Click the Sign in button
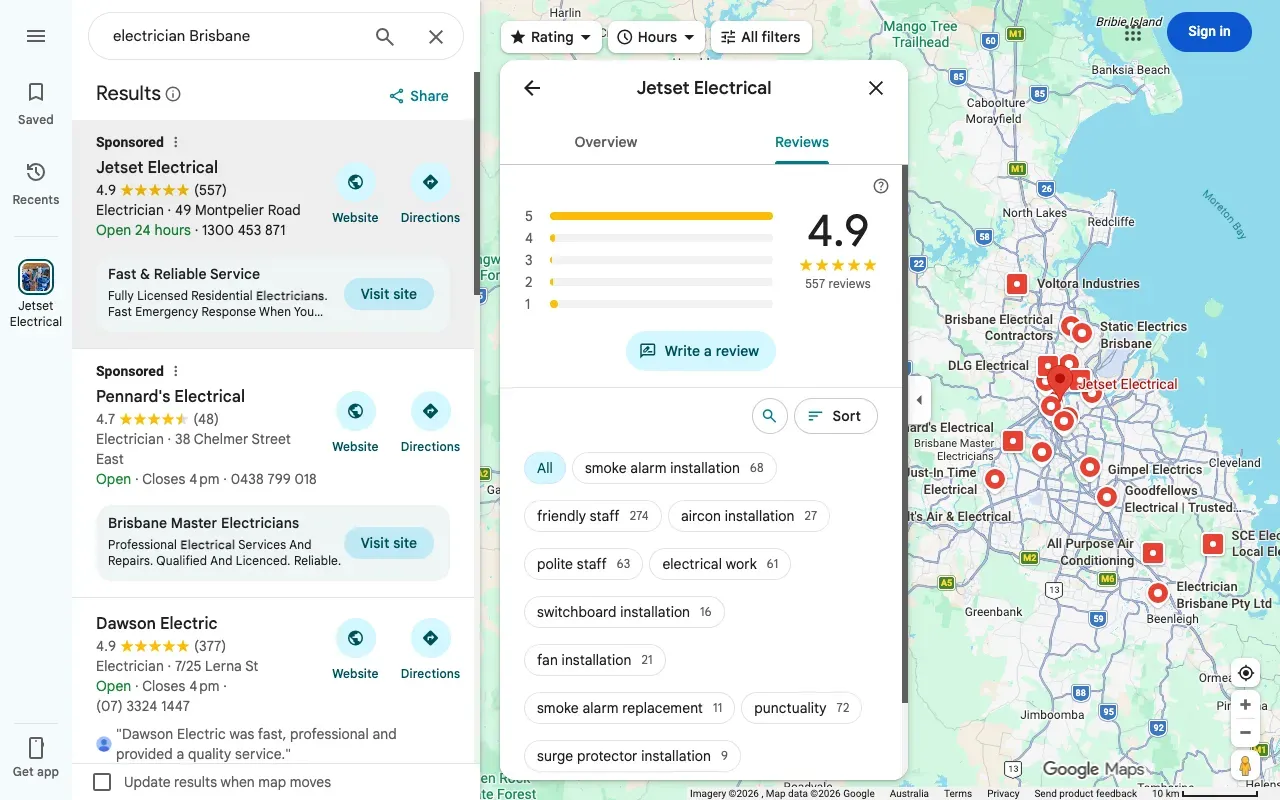The height and width of the screenshot is (800, 1280). click(x=1209, y=32)
